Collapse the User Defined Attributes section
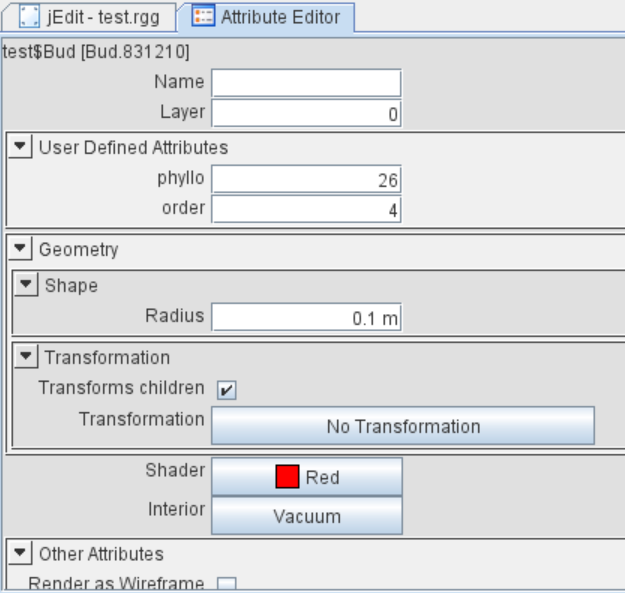Screen dimensions: 625x593 [x=21, y=147]
